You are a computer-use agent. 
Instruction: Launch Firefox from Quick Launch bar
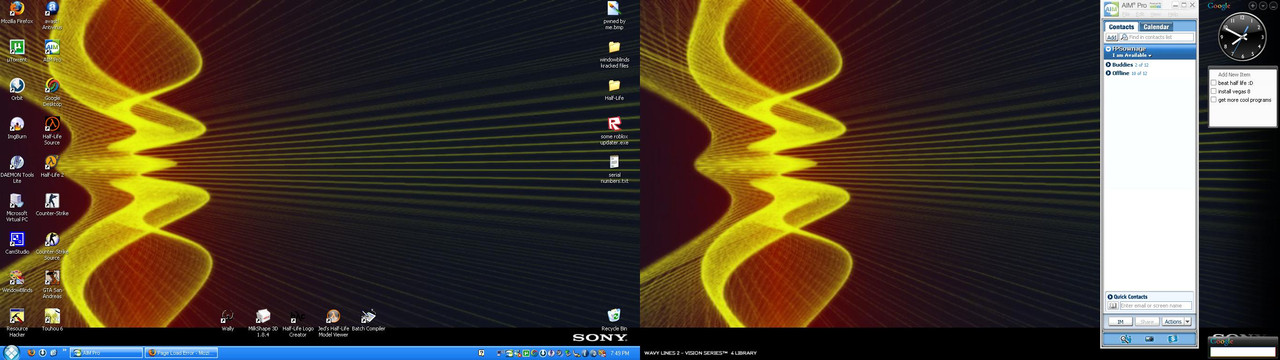click(x=30, y=353)
